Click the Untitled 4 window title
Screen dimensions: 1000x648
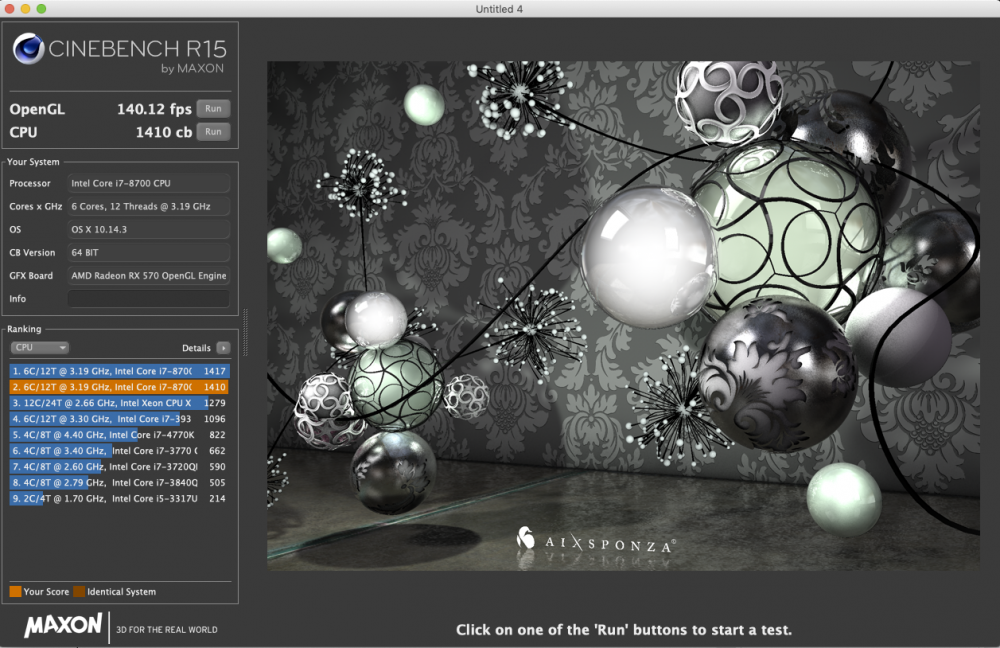tap(499, 9)
